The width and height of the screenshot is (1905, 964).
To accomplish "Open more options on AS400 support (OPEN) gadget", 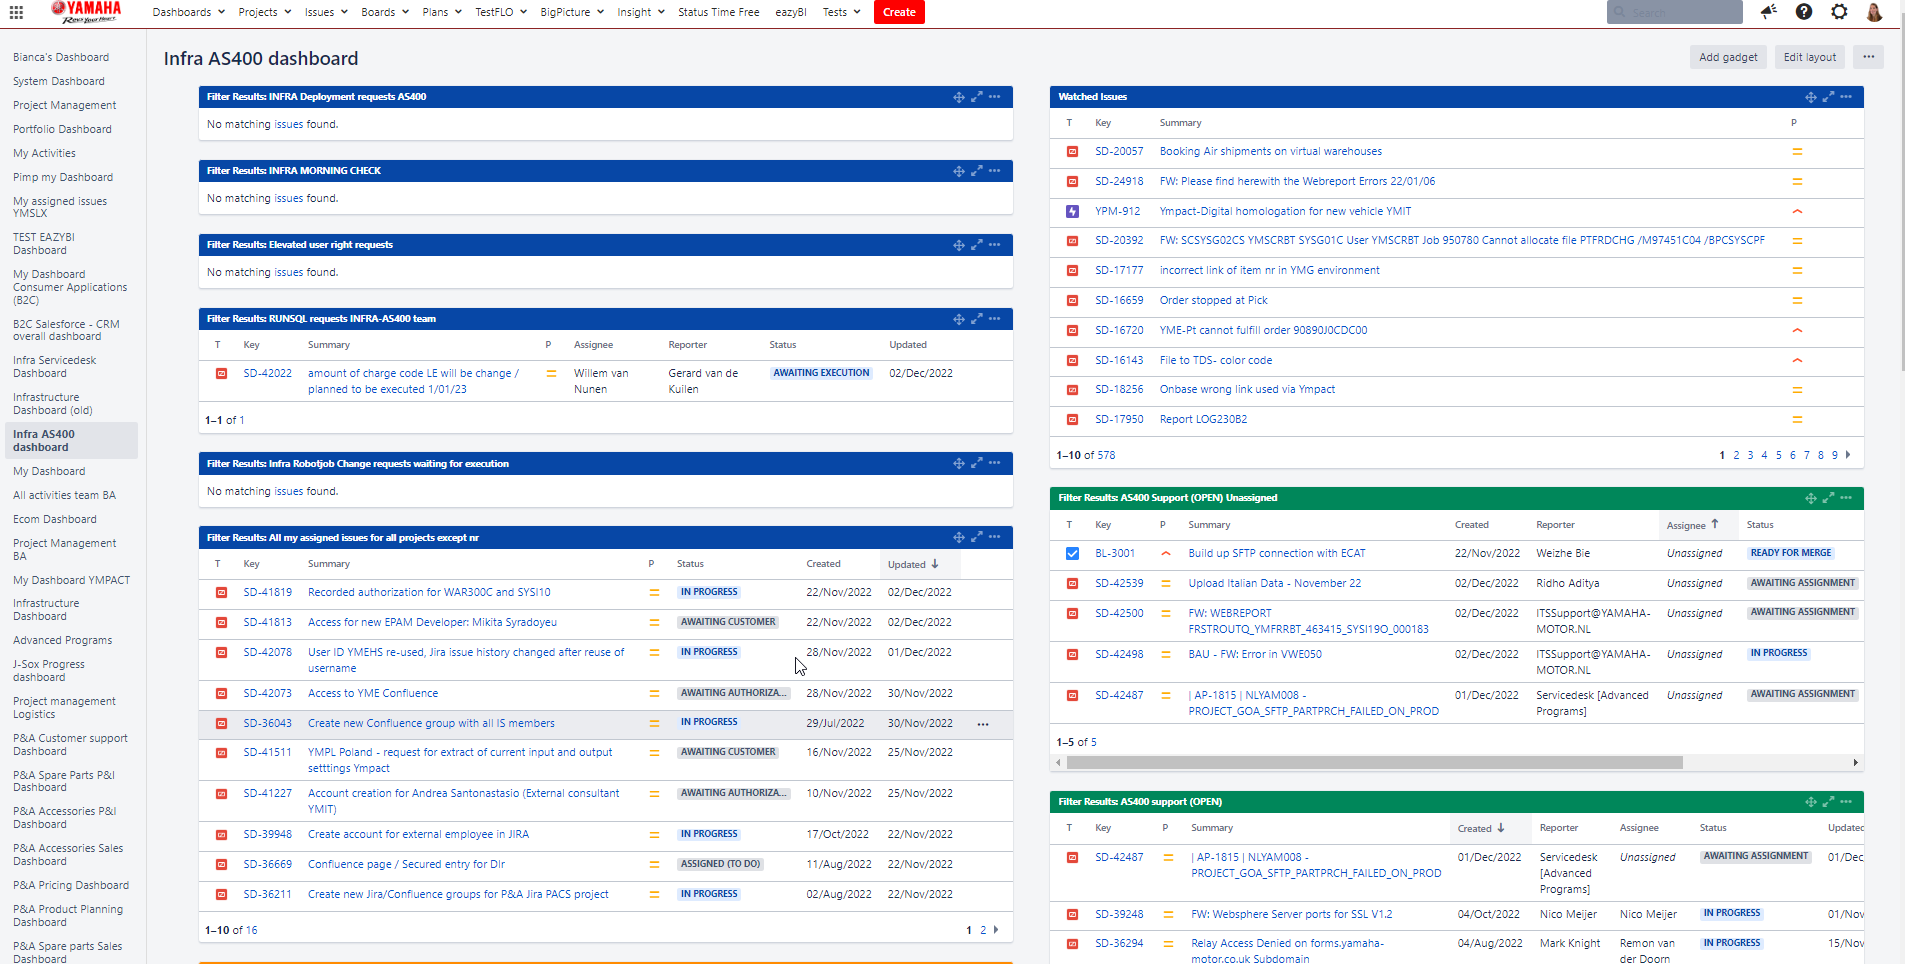I will point(1846,802).
